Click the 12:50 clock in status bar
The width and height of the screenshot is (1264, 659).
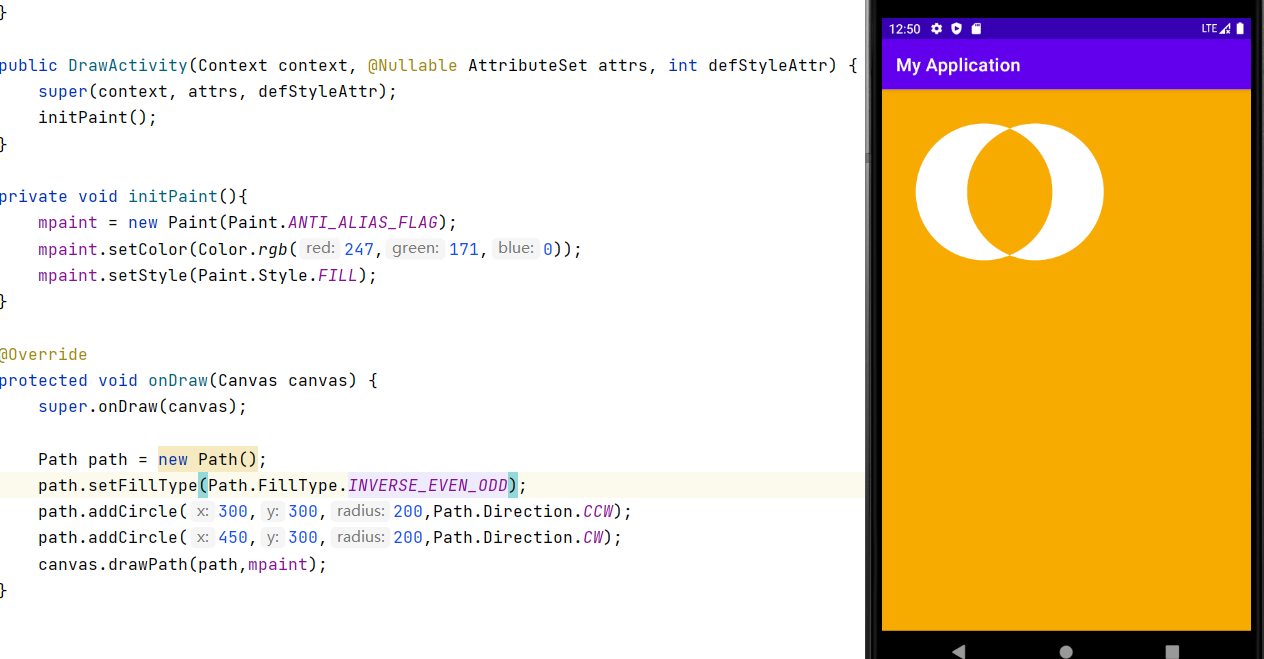[x=904, y=29]
